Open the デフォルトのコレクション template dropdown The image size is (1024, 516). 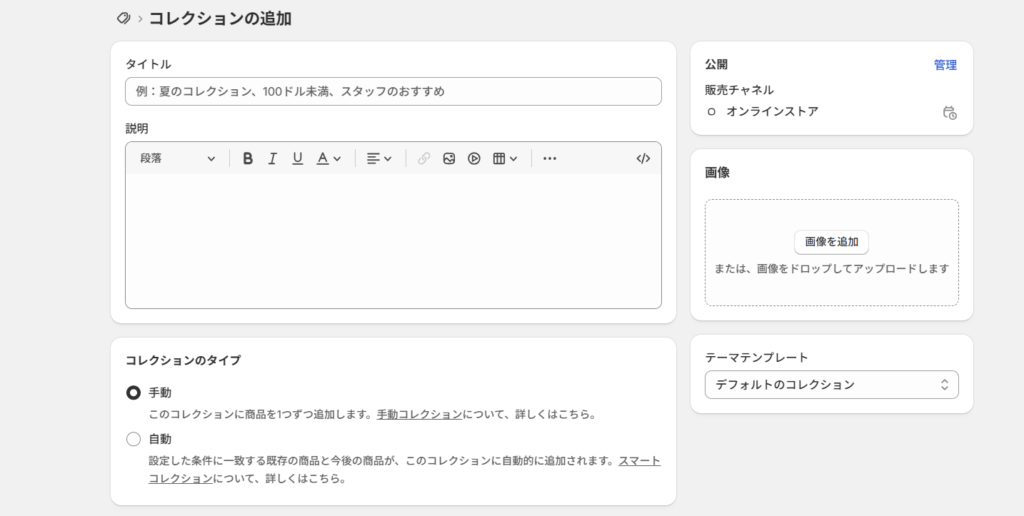click(x=831, y=385)
